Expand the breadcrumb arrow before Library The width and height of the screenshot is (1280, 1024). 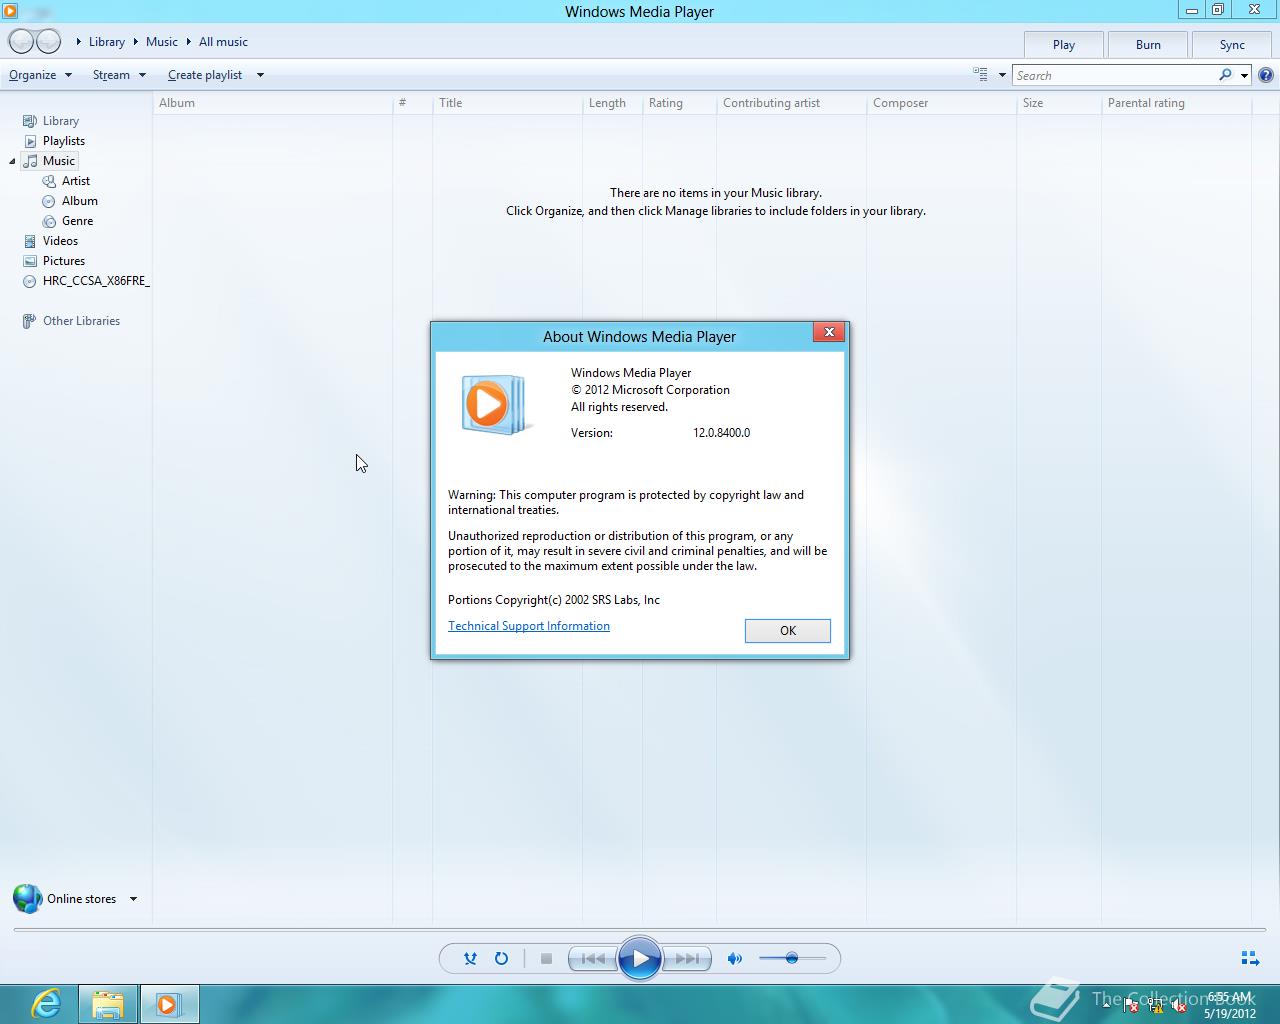[x=79, y=42]
